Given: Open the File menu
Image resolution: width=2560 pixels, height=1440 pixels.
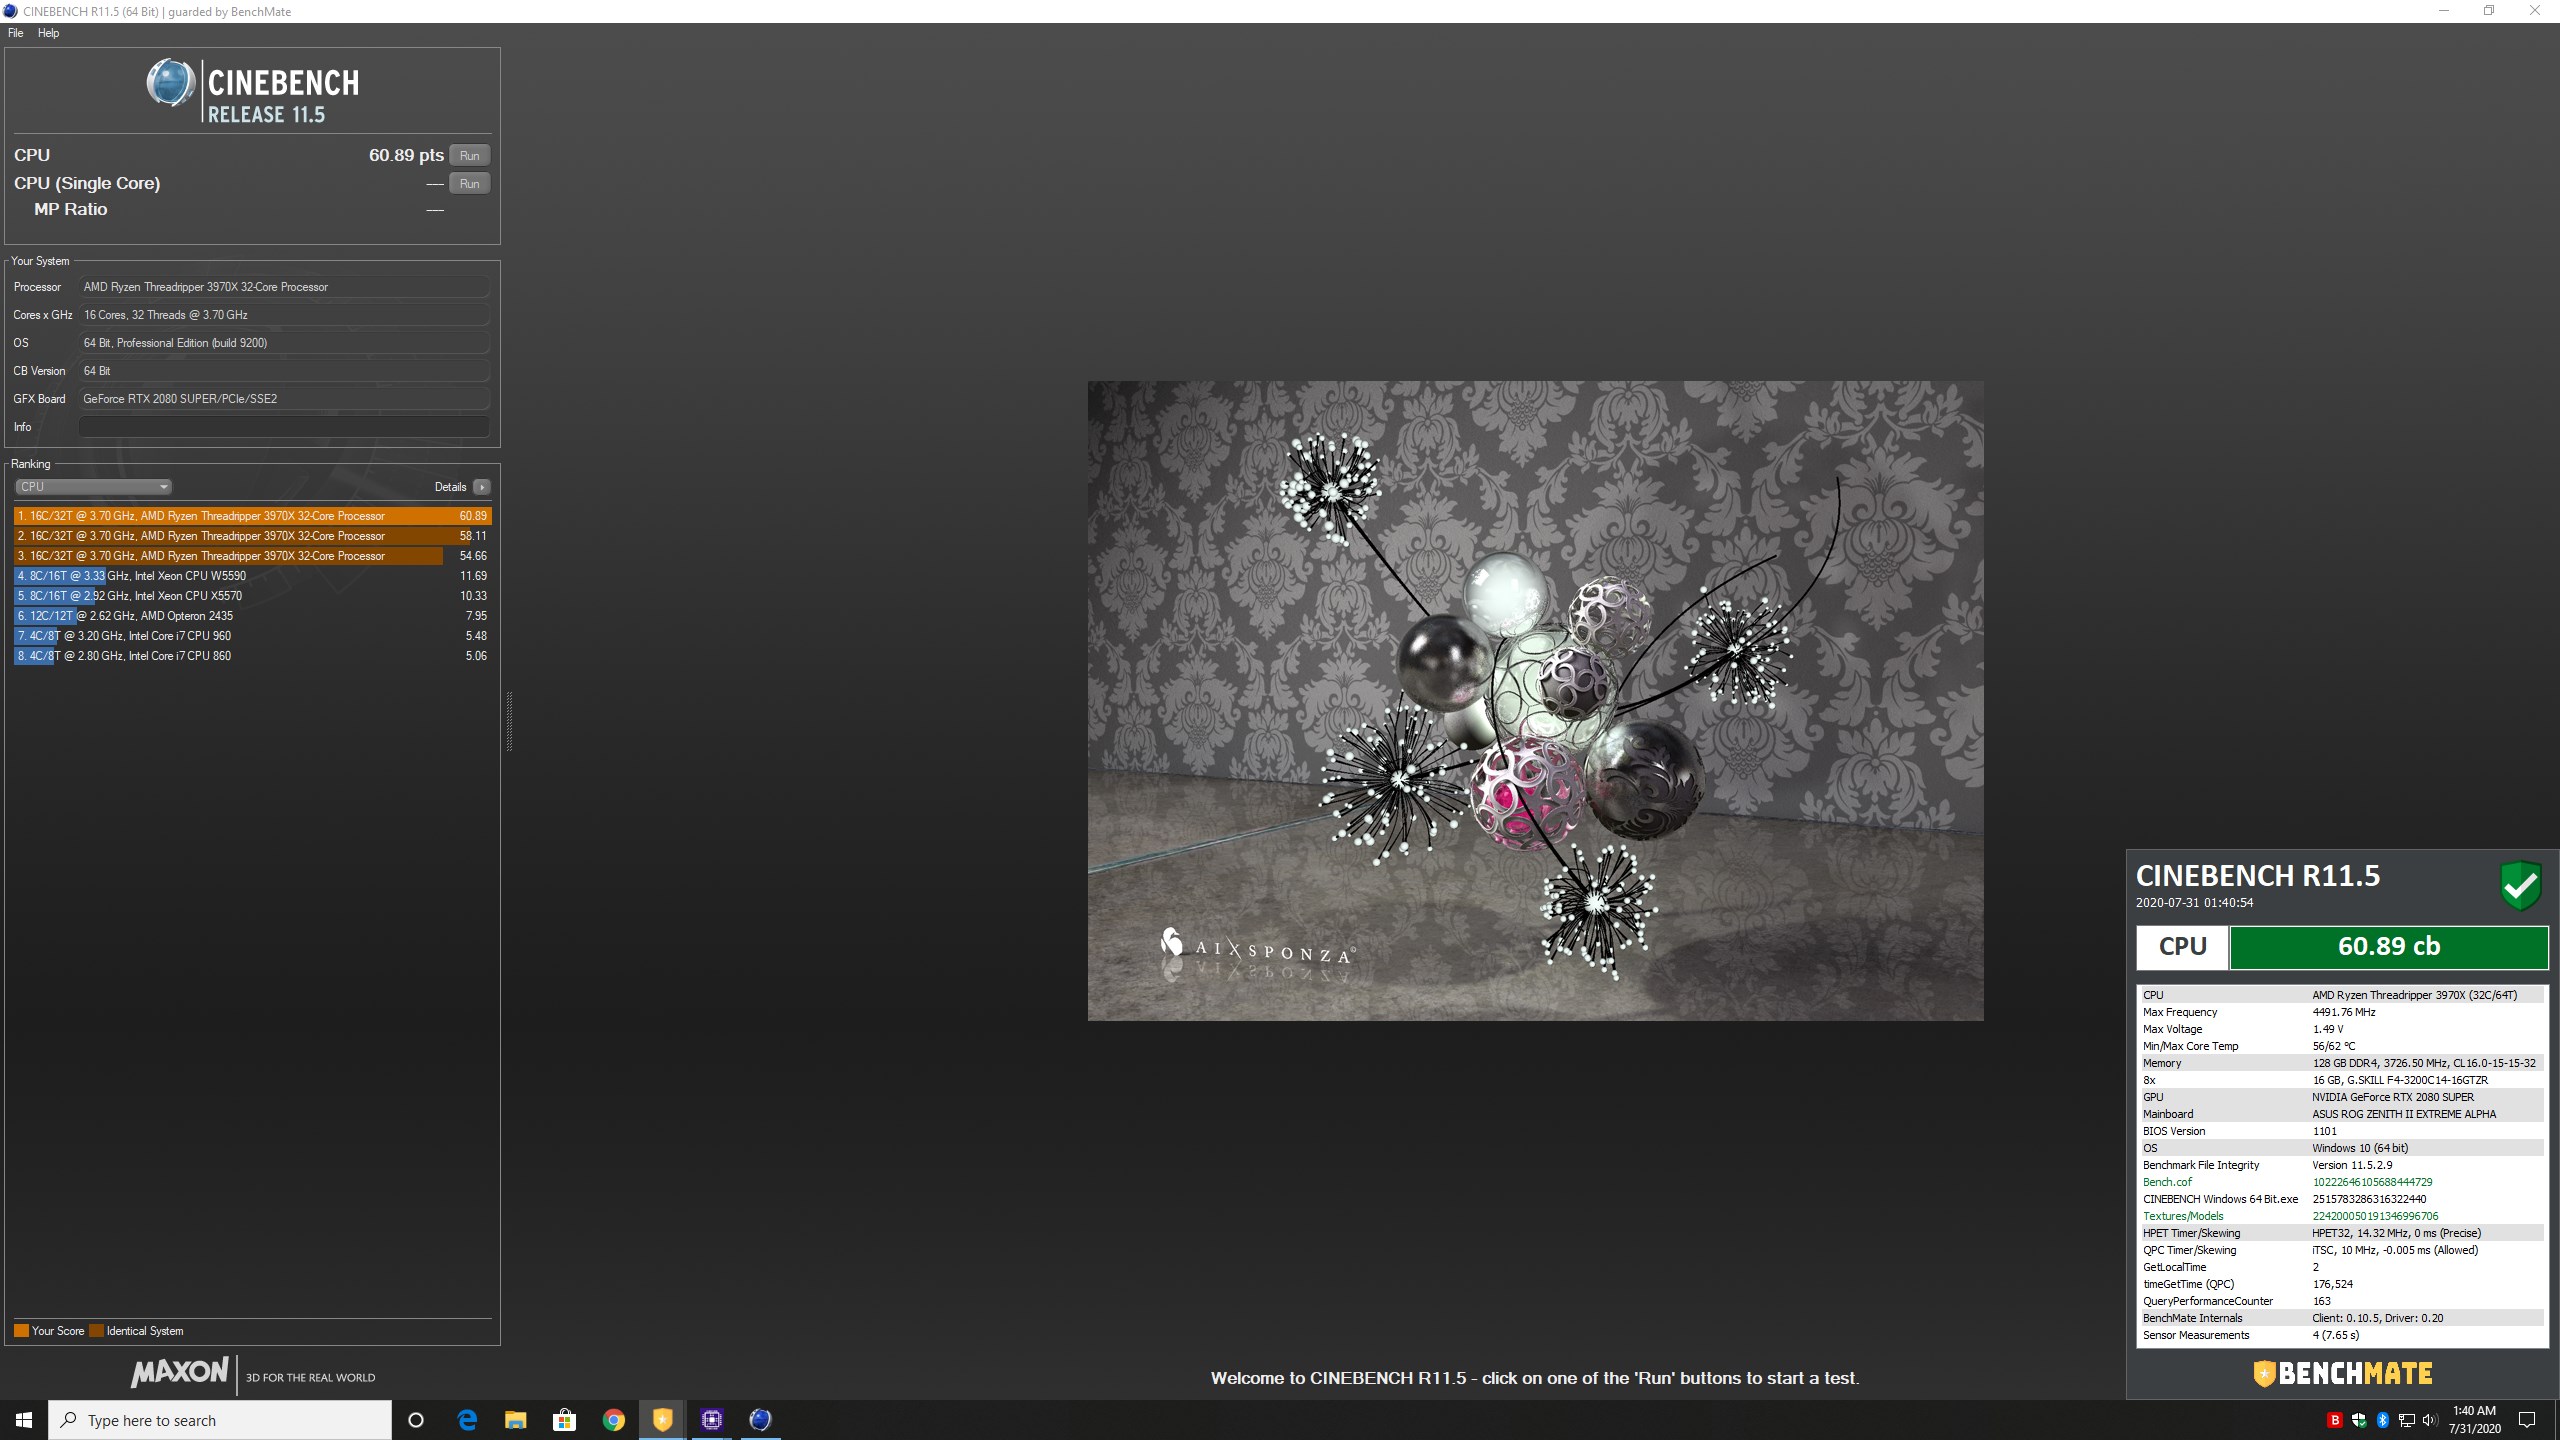Looking at the screenshot, I should point(15,33).
